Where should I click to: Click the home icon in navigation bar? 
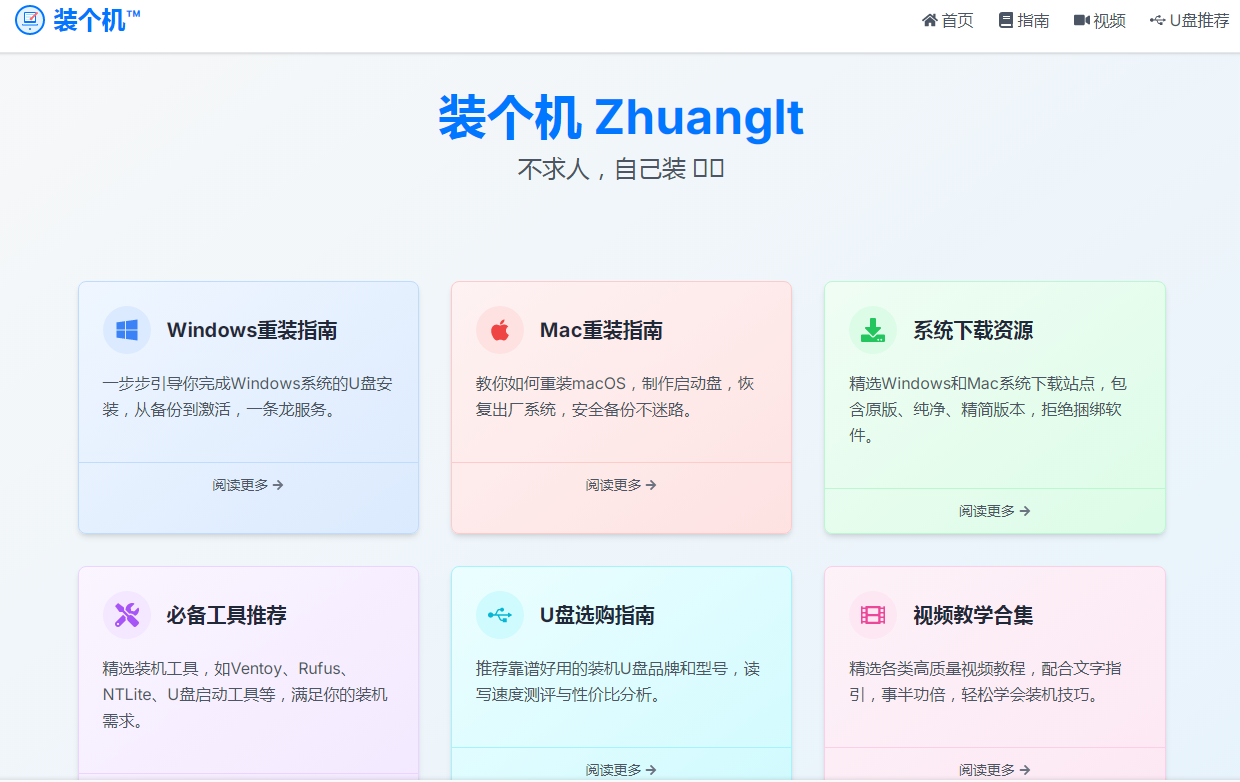tap(930, 21)
